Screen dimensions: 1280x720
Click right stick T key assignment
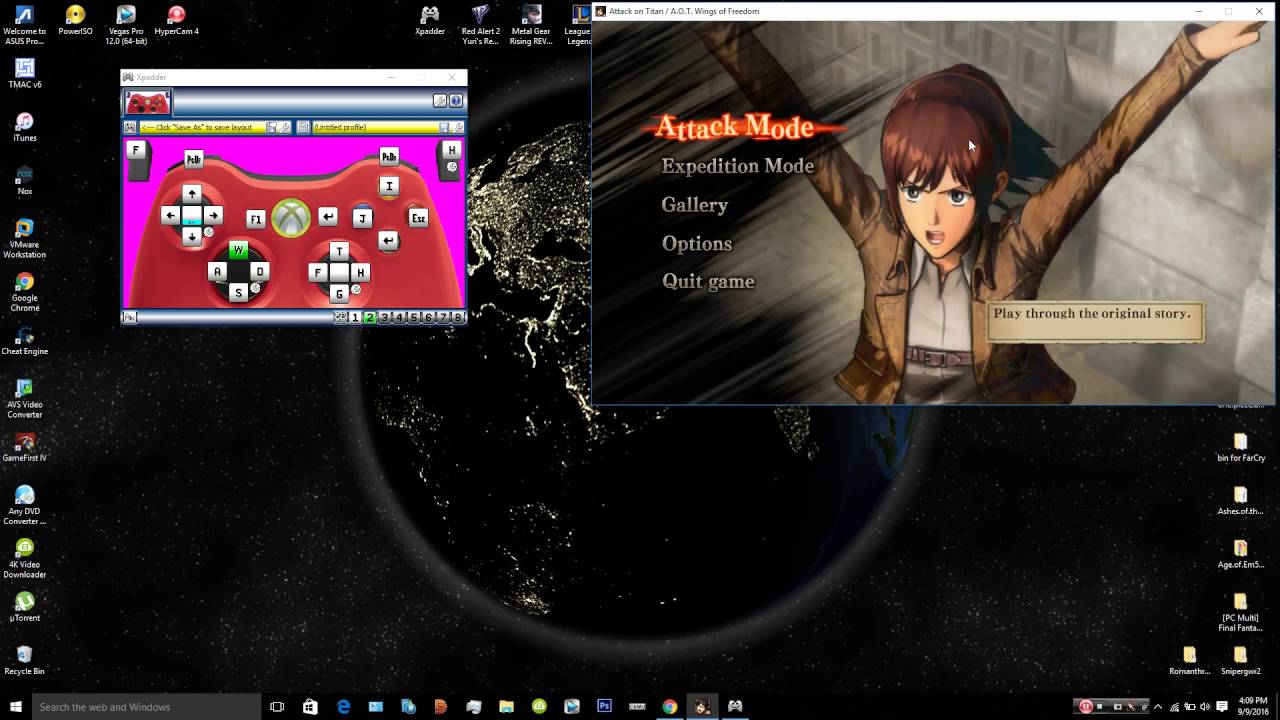pyautogui.click(x=339, y=251)
